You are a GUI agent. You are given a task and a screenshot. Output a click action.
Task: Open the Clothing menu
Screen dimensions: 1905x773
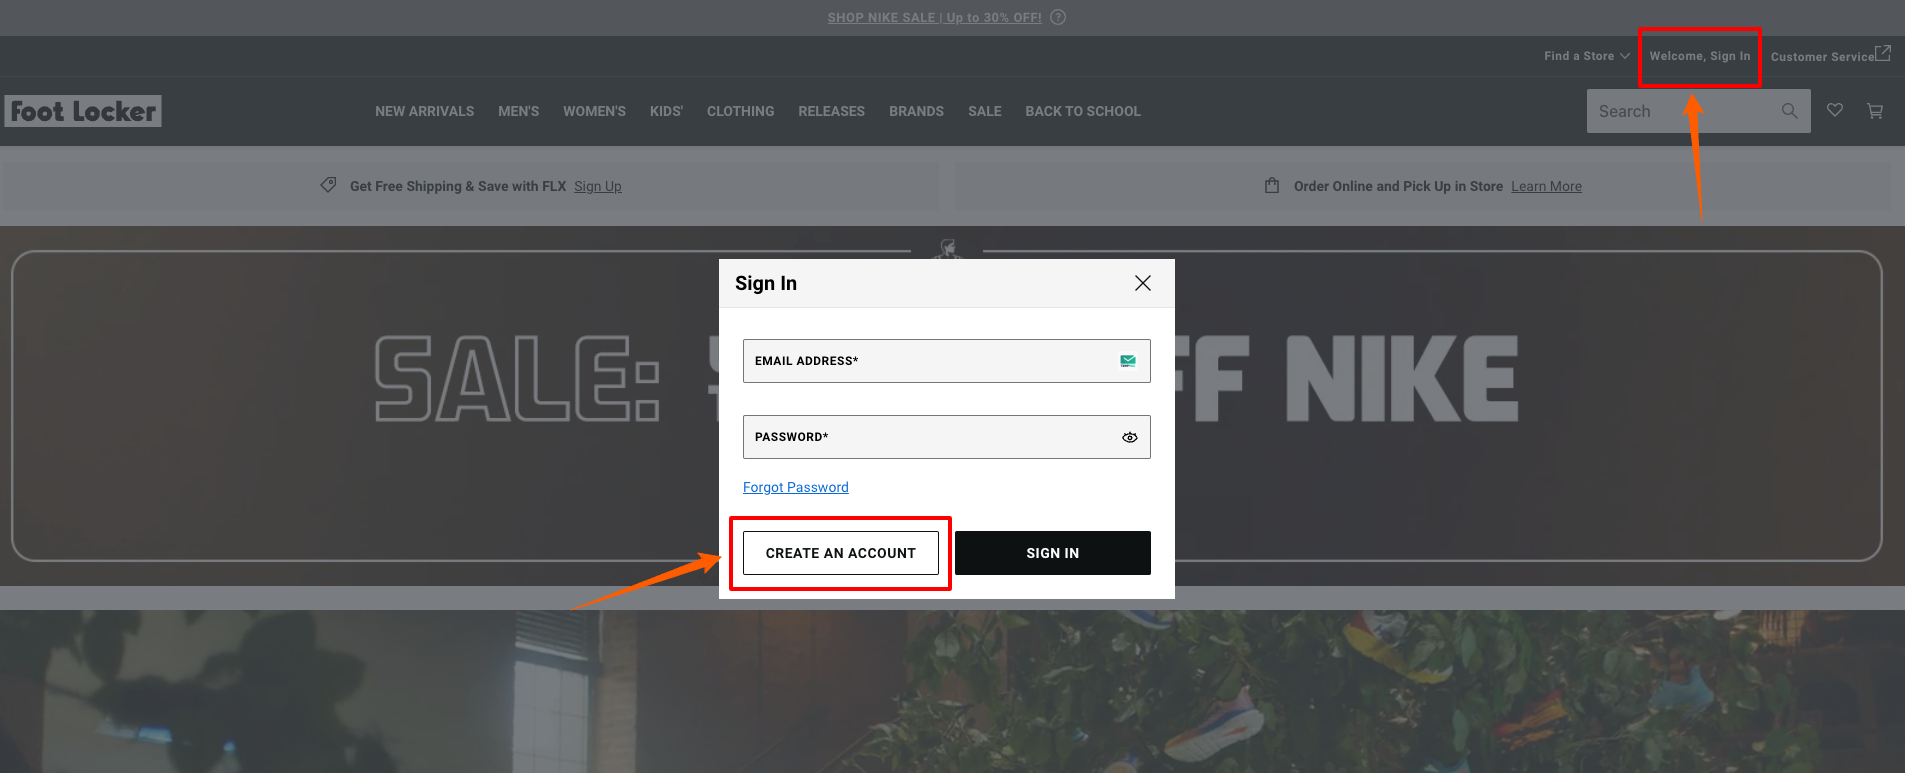[x=741, y=111]
